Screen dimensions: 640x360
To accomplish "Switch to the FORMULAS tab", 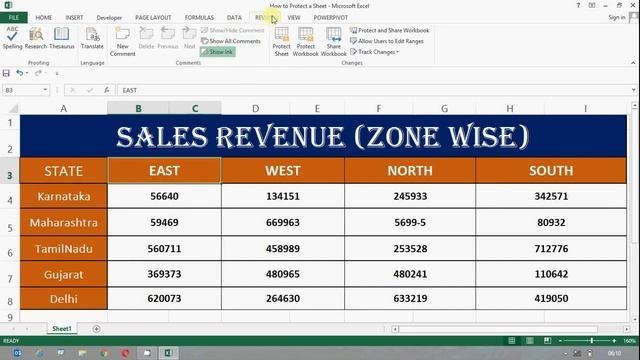I will (x=199, y=18).
